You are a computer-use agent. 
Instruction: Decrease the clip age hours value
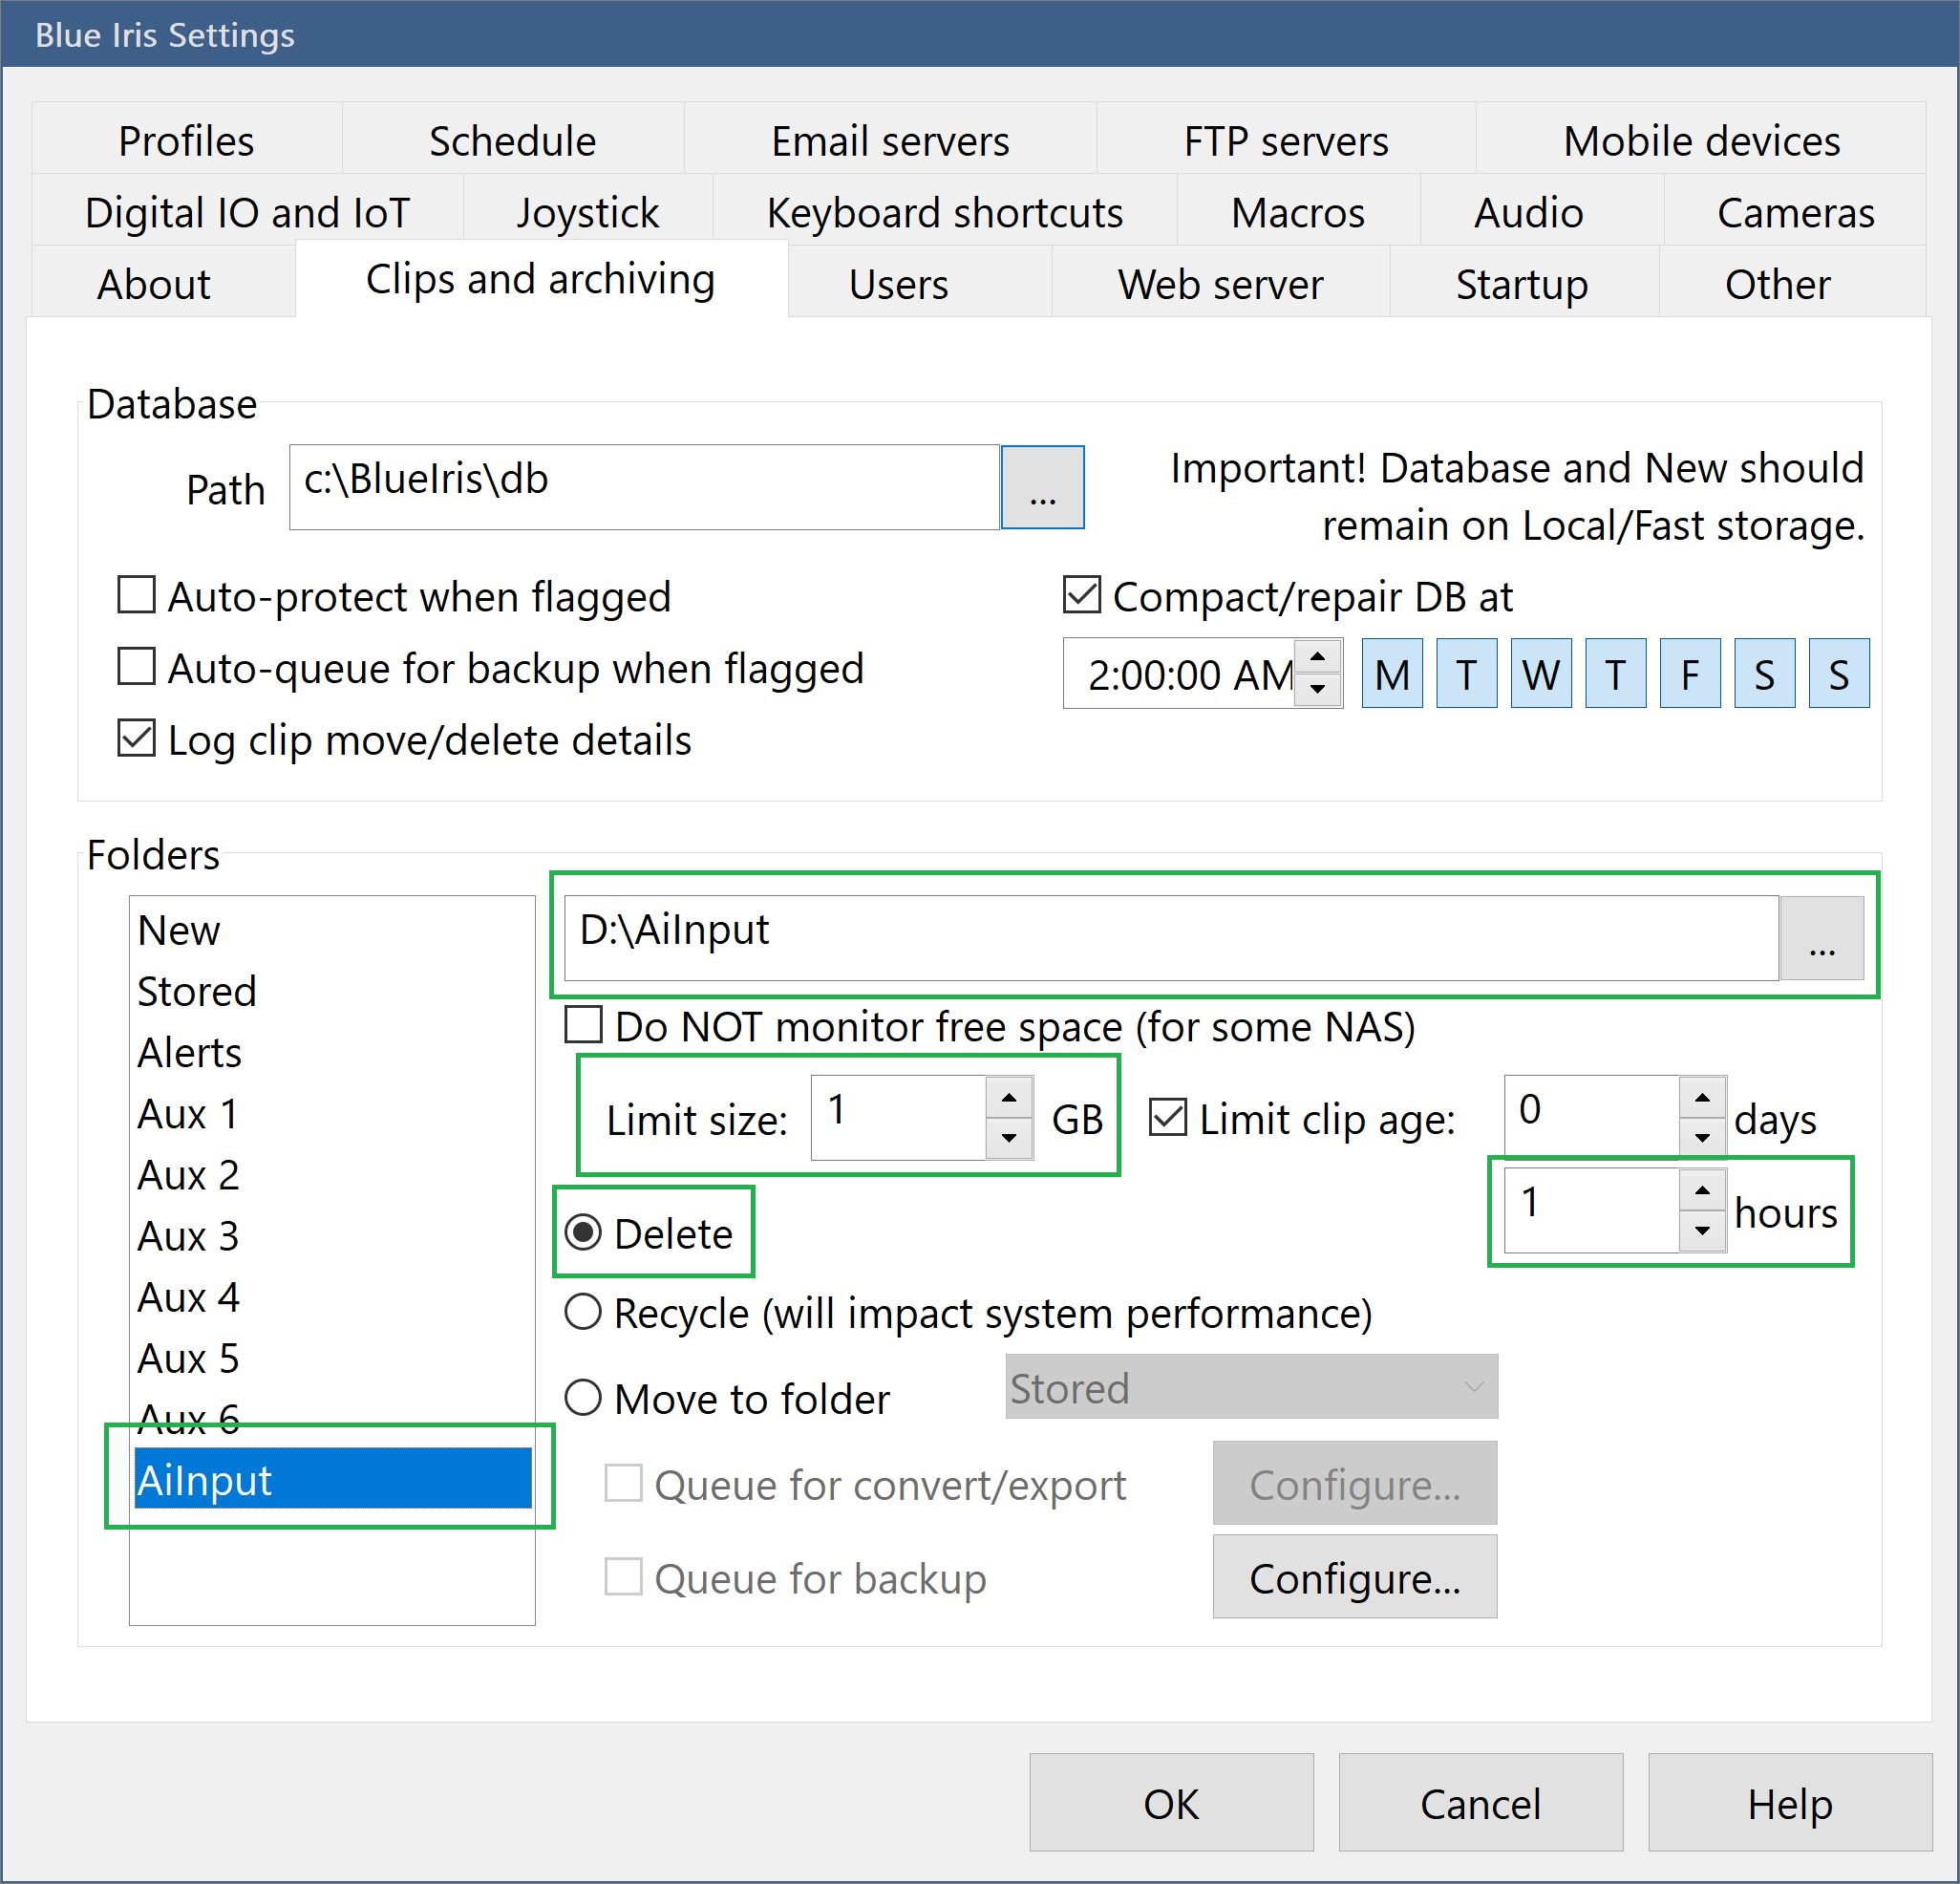coord(1702,1230)
